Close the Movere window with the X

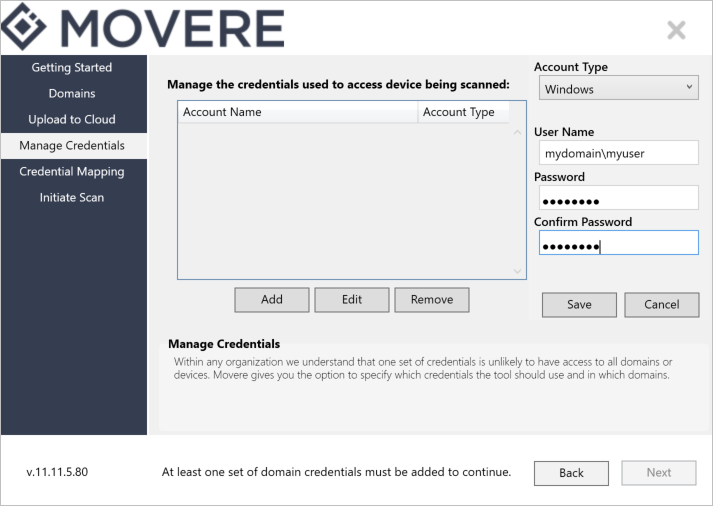[676, 30]
